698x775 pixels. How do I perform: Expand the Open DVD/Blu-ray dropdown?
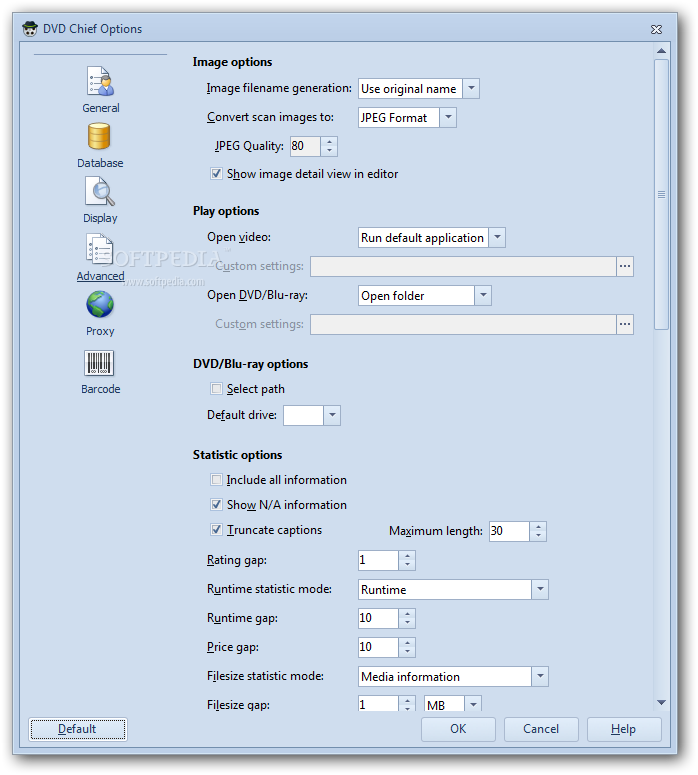(x=483, y=296)
